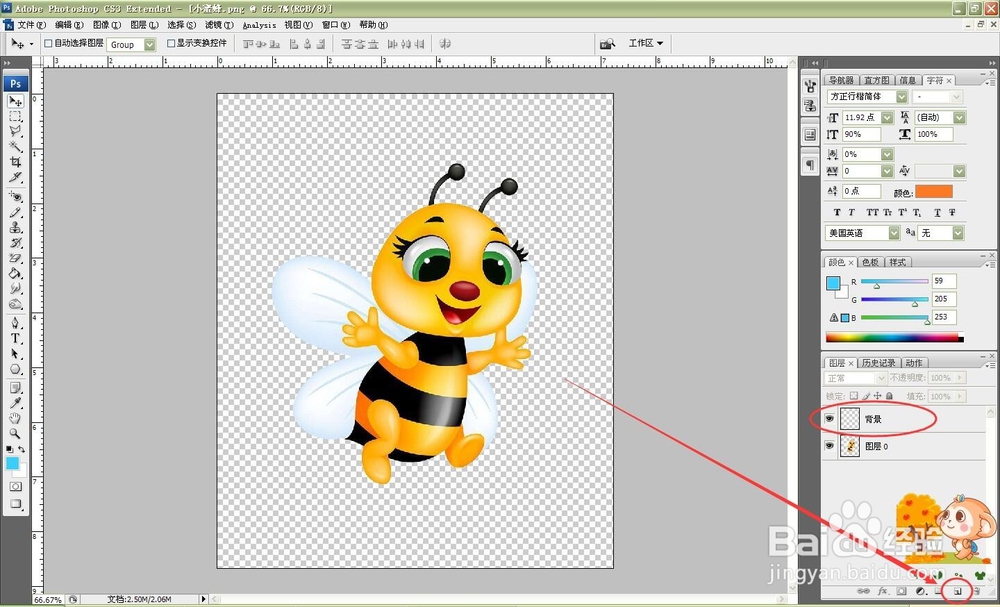Hide the 背景 layer with eye icon
The image size is (1000, 607).
click(x=829, y=419)
